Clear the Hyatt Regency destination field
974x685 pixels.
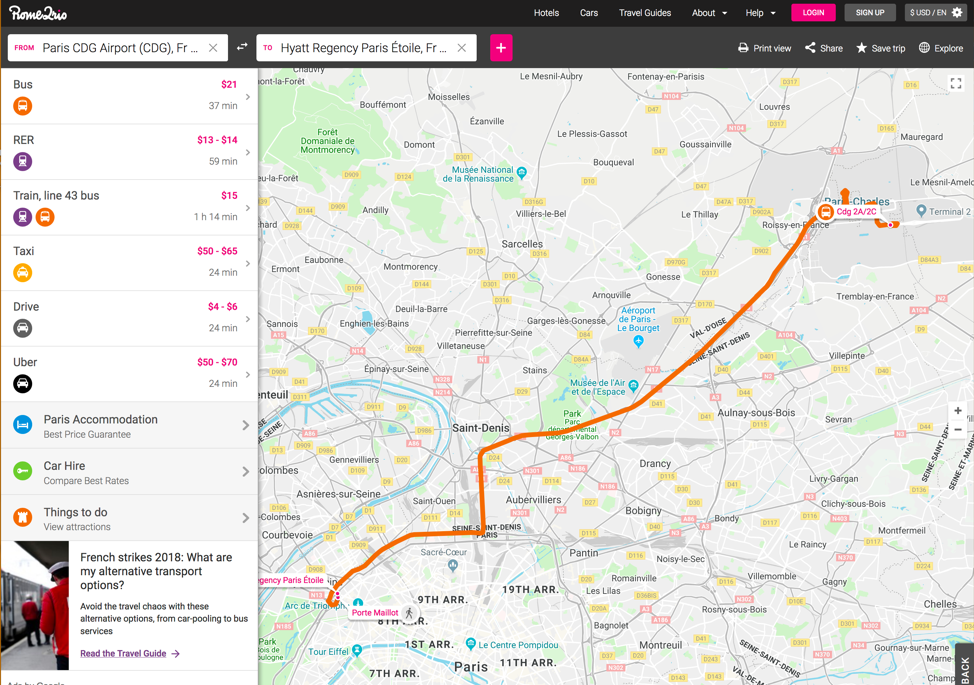pos(462,48)
